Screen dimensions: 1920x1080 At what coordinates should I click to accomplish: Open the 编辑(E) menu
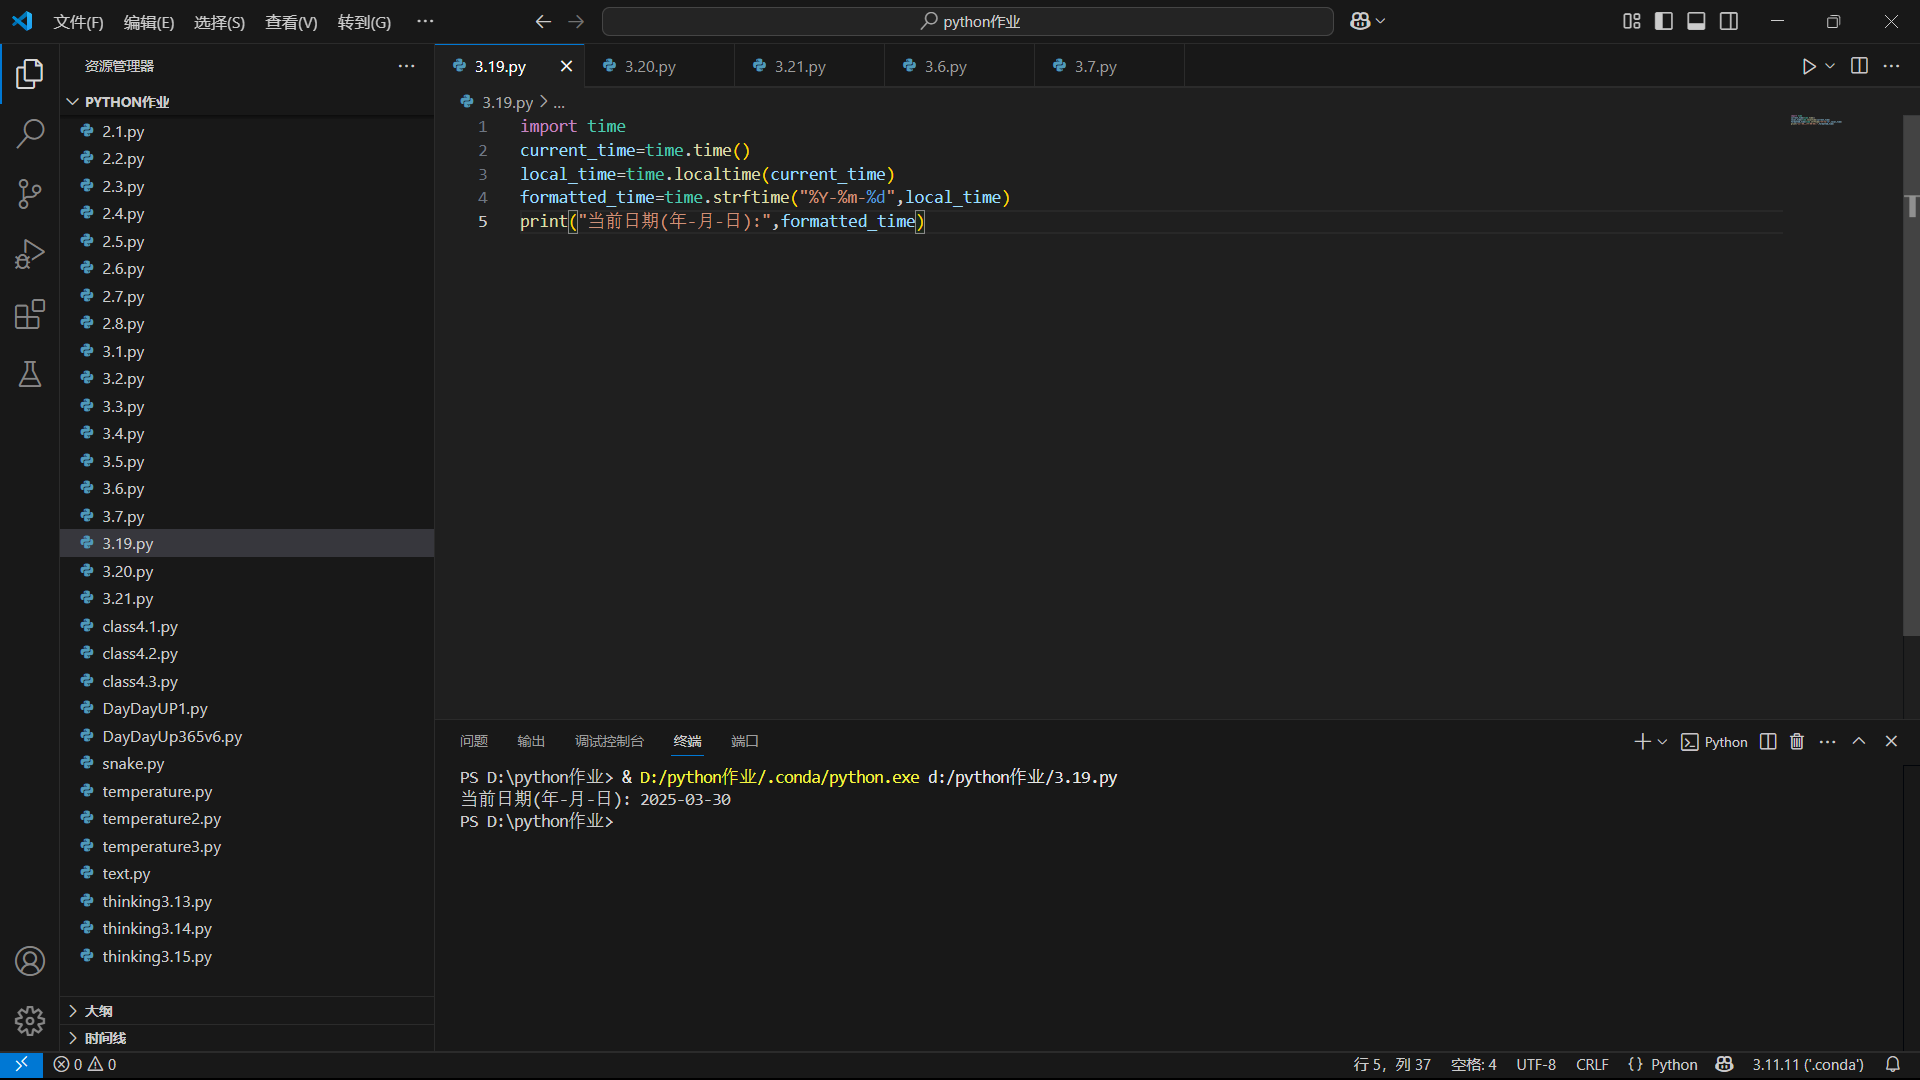click(148, 22)
